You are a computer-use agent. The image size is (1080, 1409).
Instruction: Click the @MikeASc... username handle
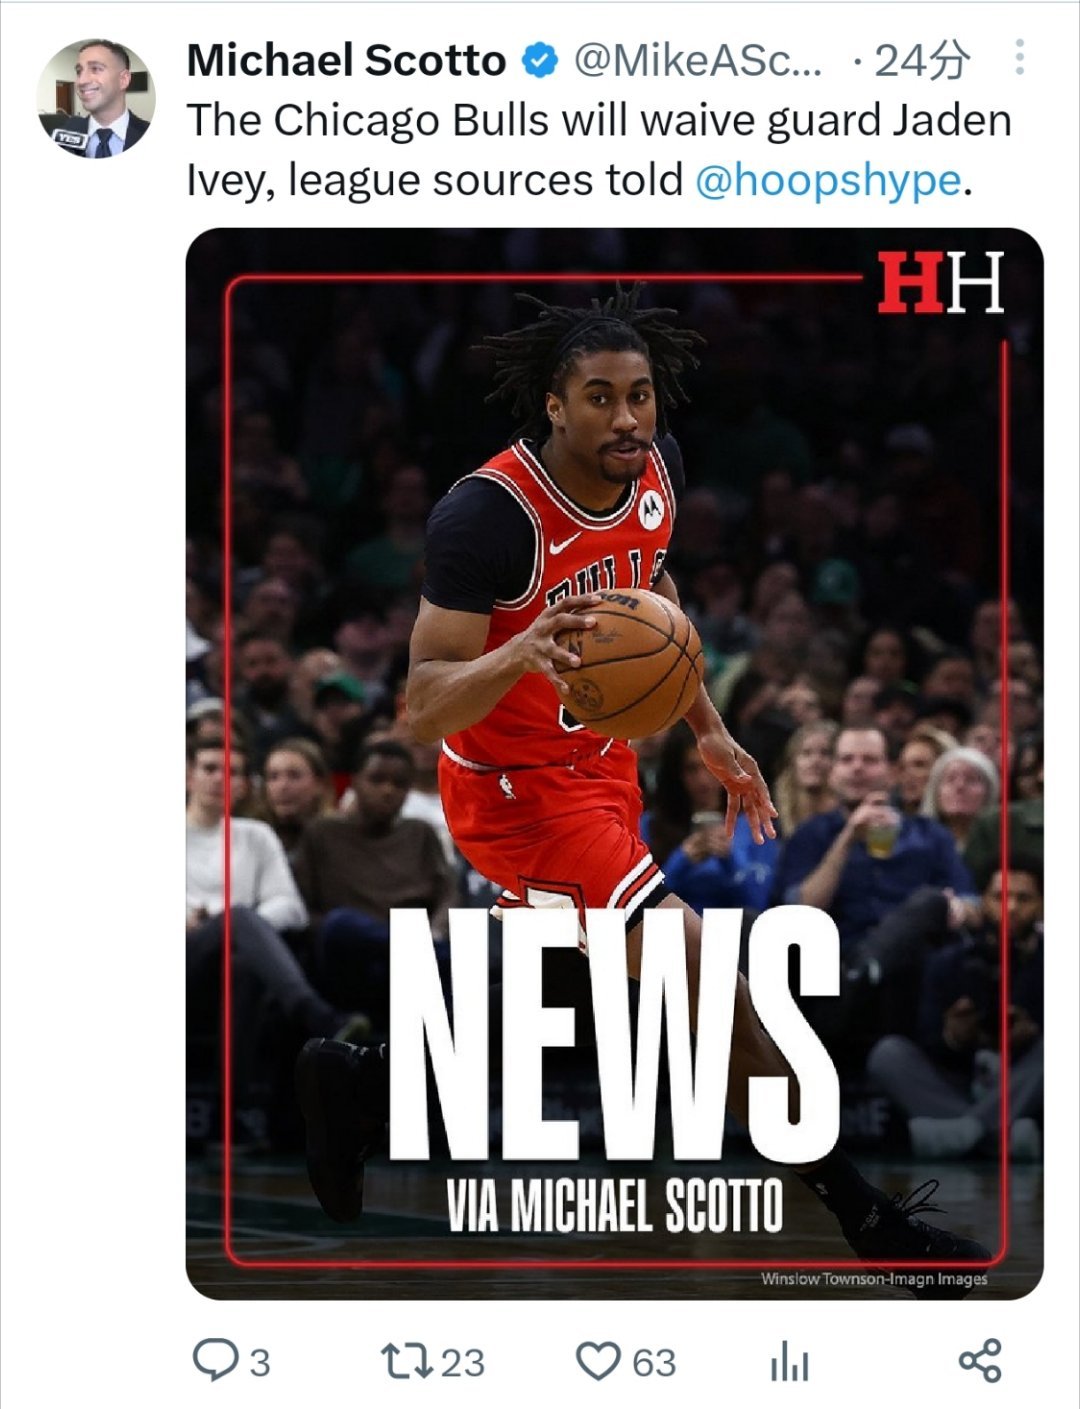pos(698,61)
